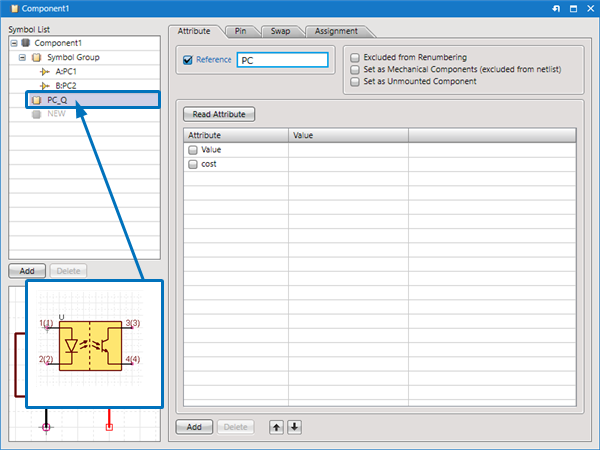Add a symbol to the list
This screenshot has width=600, height=450.
[27, 271]
